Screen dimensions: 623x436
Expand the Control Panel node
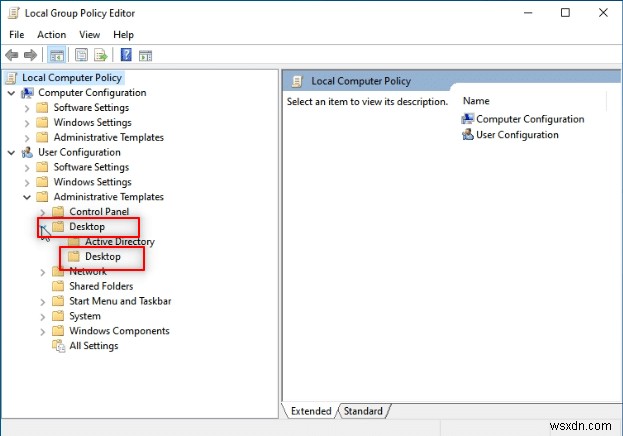43,213
